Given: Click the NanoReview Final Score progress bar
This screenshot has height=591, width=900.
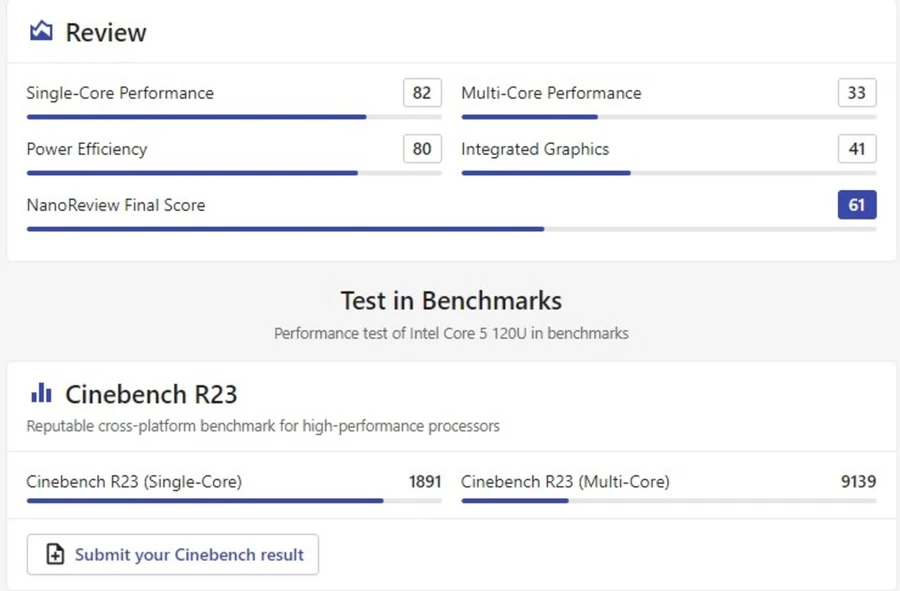Looking at the screenshot, I should click(x=452, y=229).
